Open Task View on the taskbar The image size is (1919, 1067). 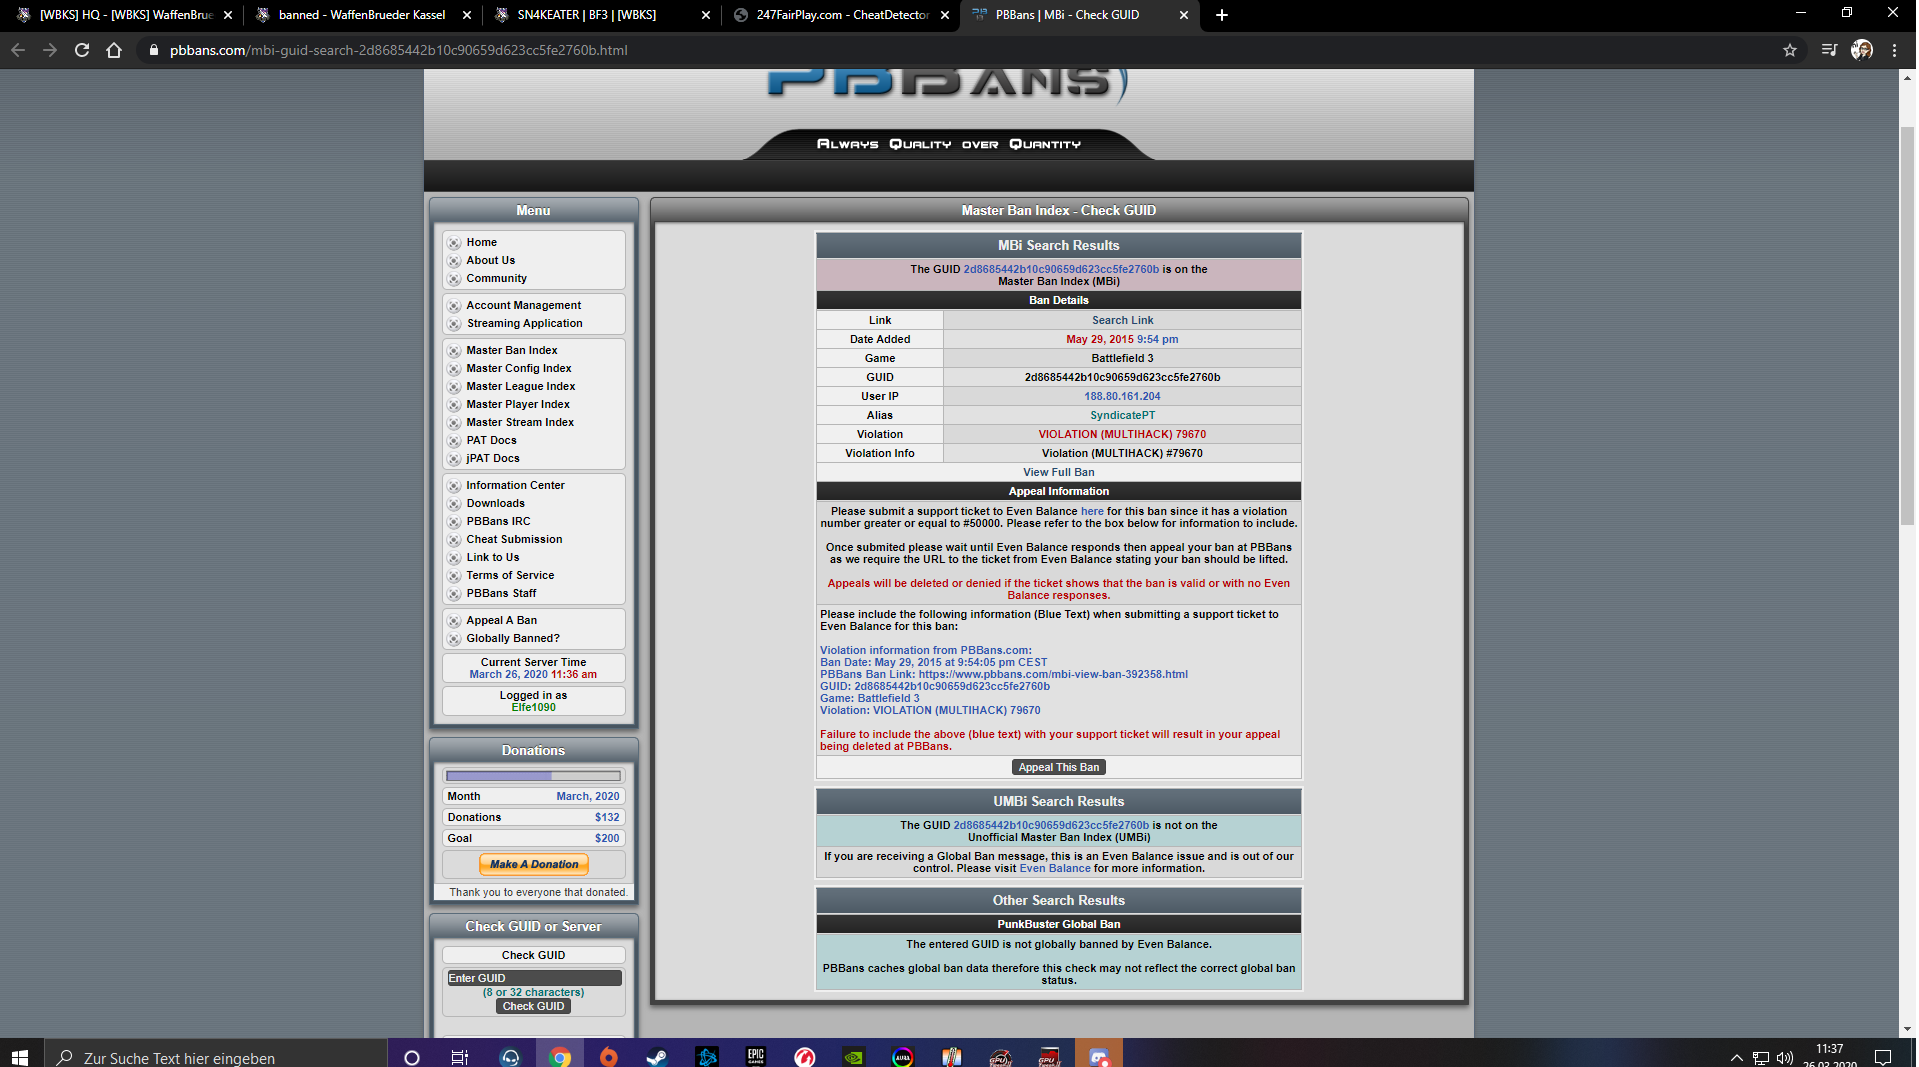[460, 1057]
